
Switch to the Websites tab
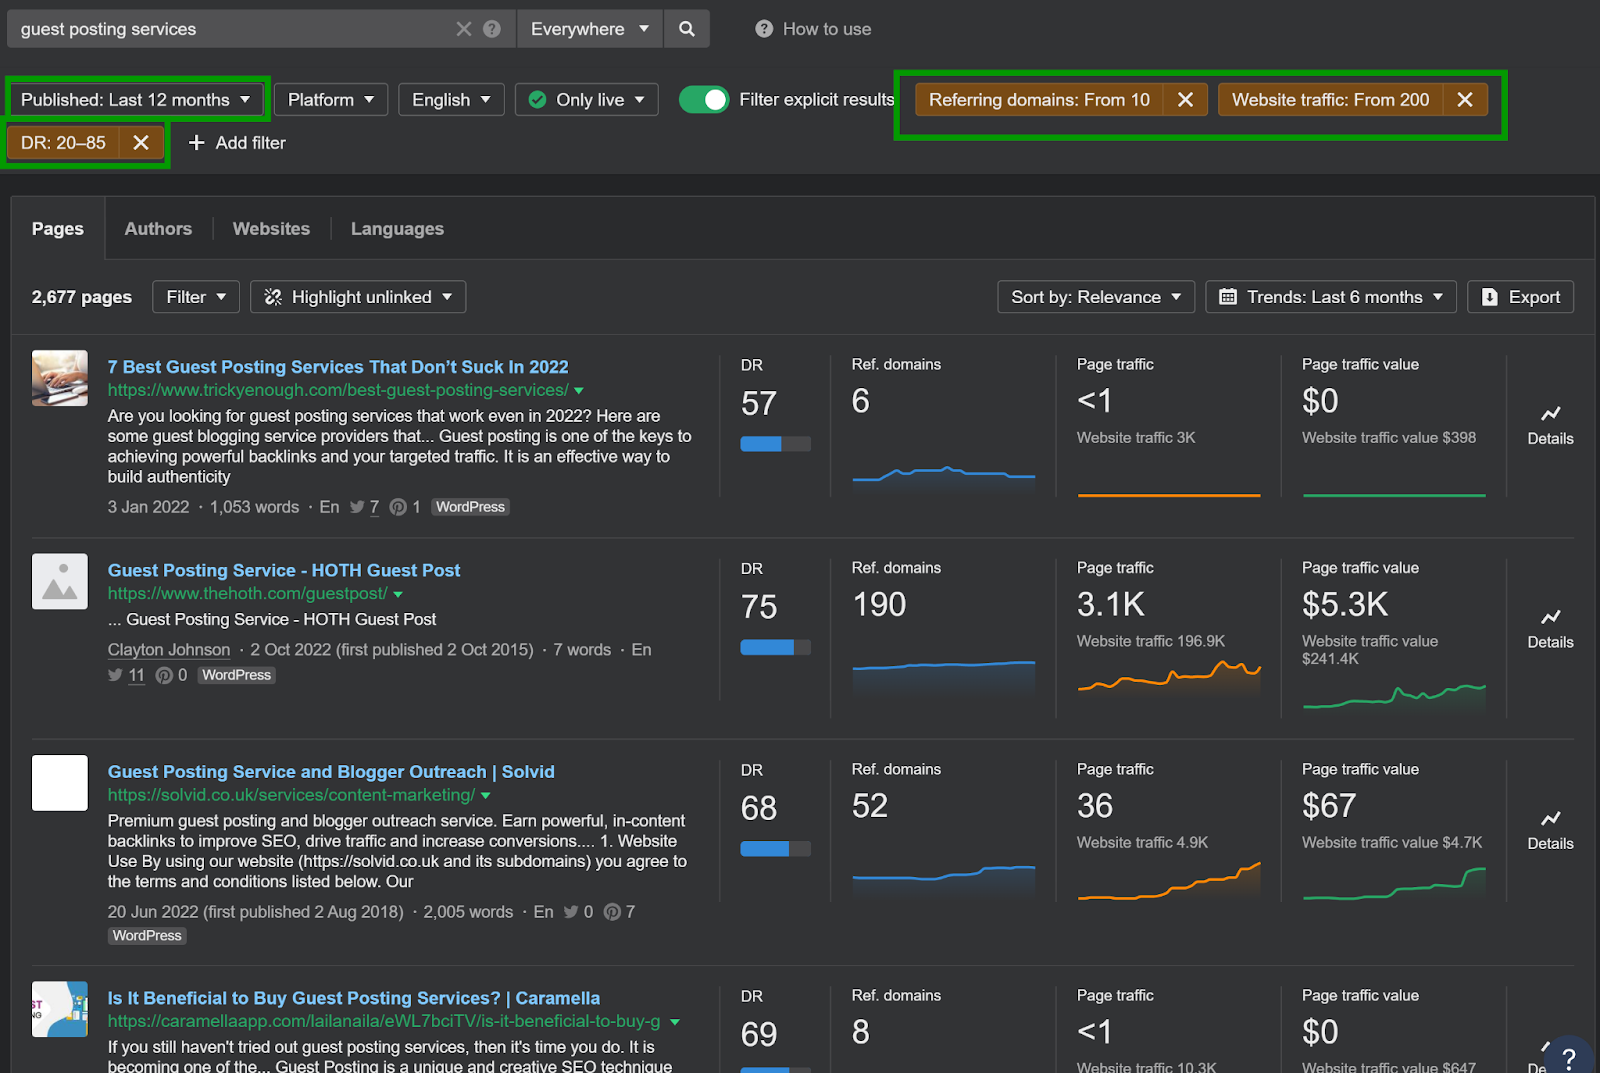pyautogui.click(x=271, y=229)
